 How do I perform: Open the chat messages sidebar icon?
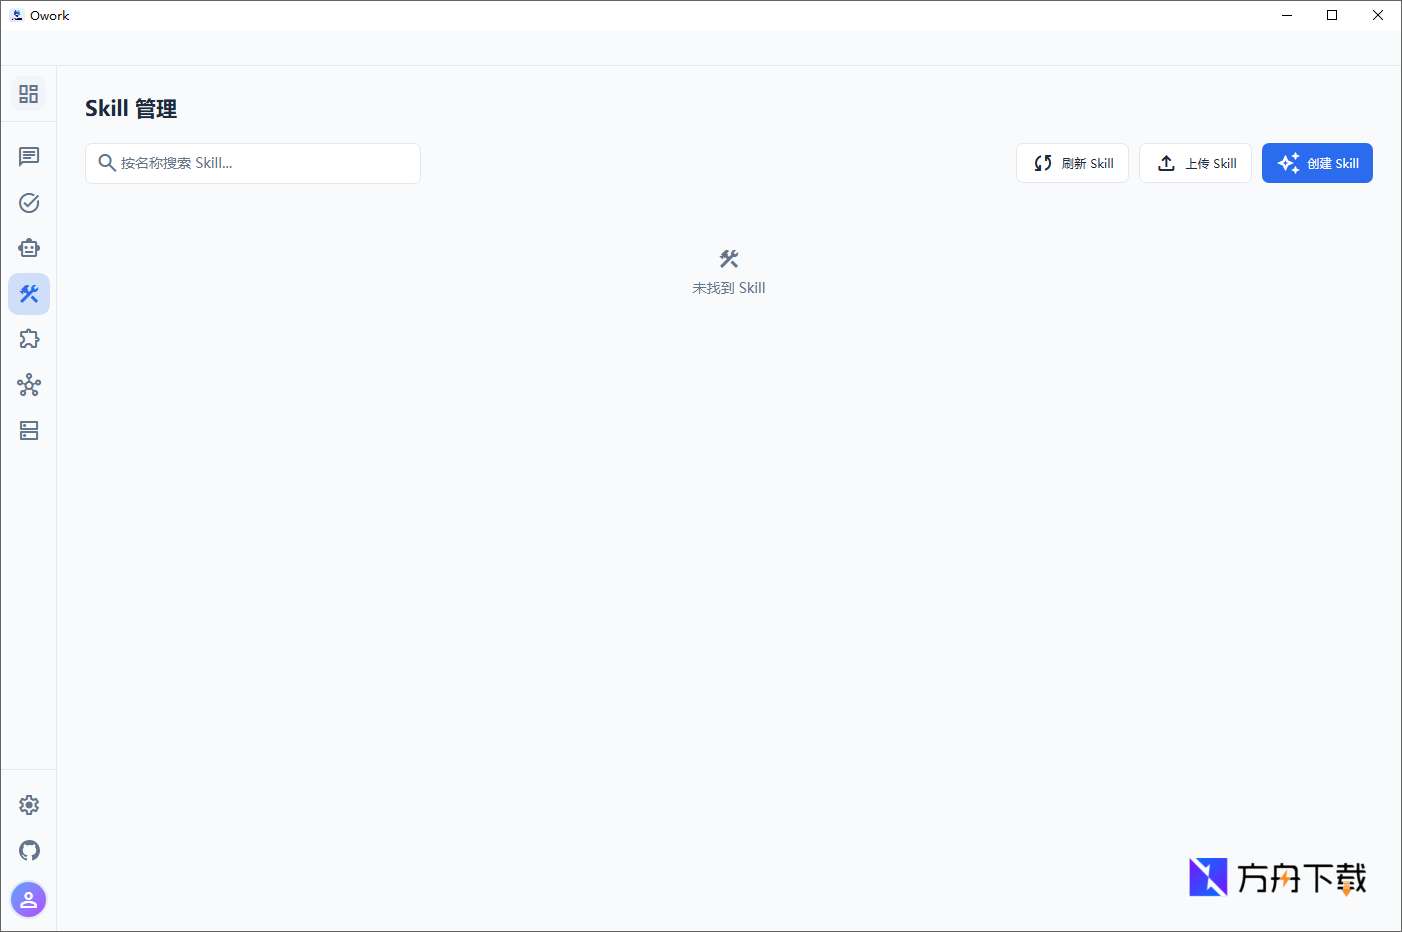click(x=28, y=157)
